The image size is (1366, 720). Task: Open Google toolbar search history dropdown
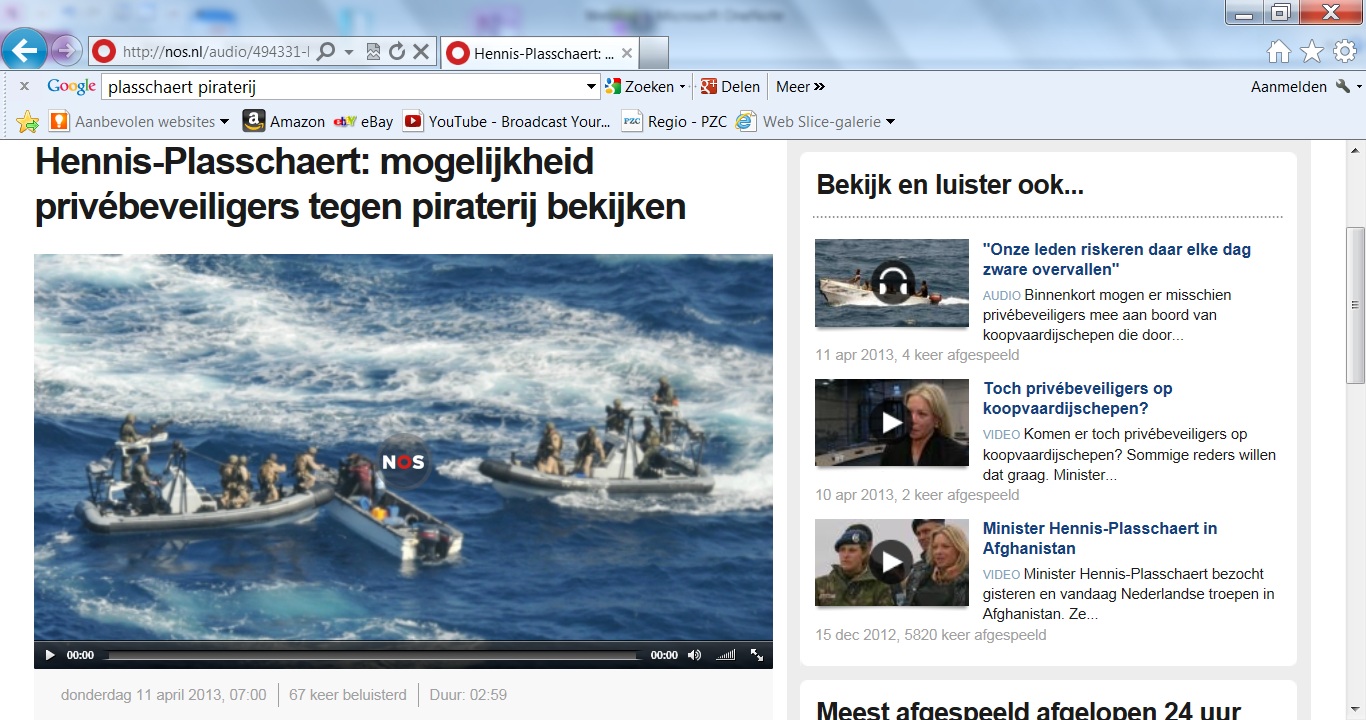point(591,87)
